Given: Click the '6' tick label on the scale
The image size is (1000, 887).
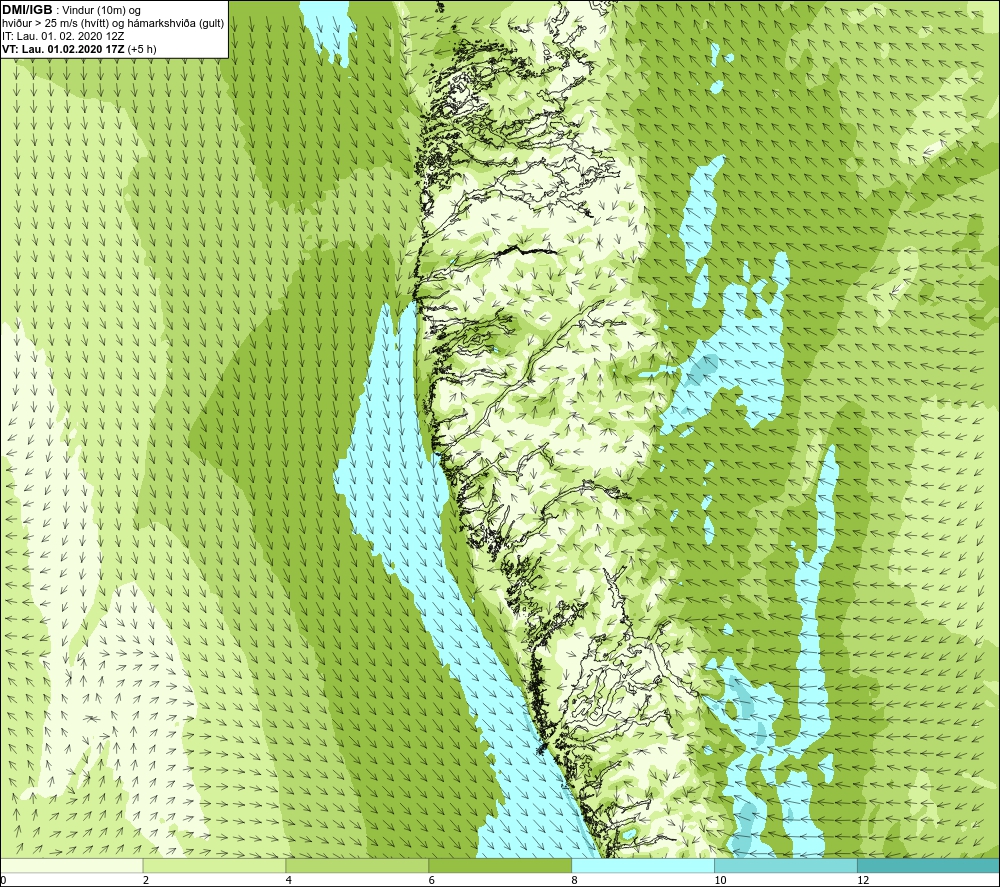Looking at the screenshot, I should point(432,881).
